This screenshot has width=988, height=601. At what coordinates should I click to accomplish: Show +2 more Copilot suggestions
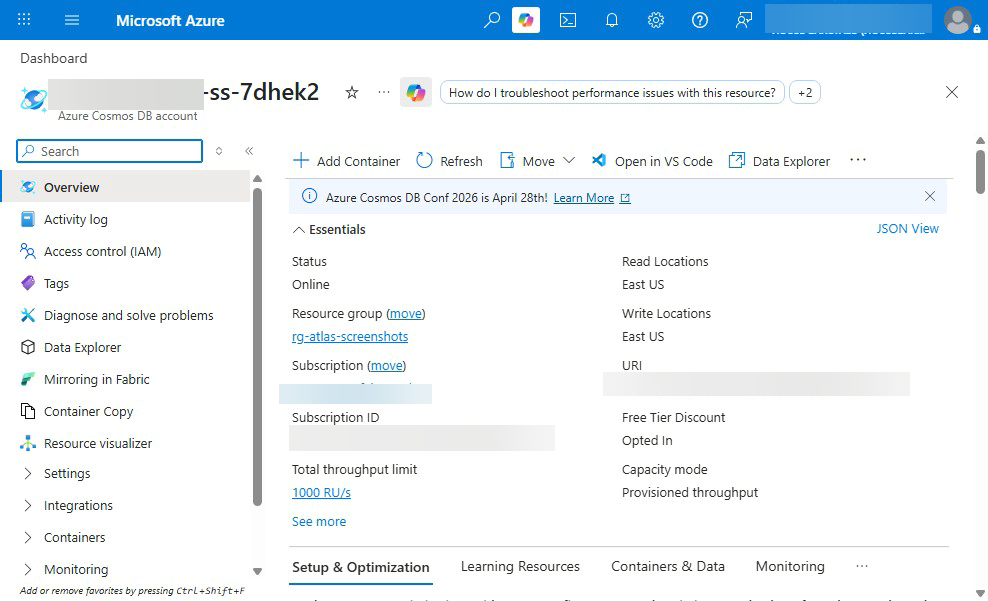[805, 93]
